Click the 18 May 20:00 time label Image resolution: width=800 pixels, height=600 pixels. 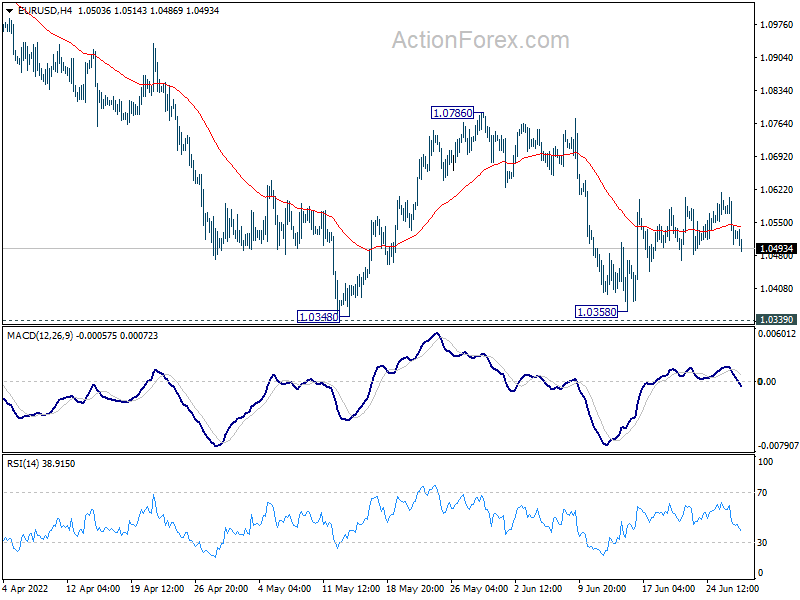tap(415, 589)
